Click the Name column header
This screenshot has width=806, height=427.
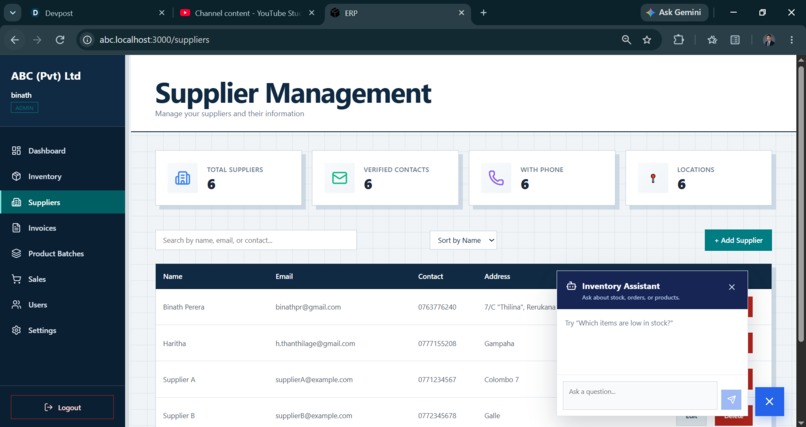(x=173, y=276)
